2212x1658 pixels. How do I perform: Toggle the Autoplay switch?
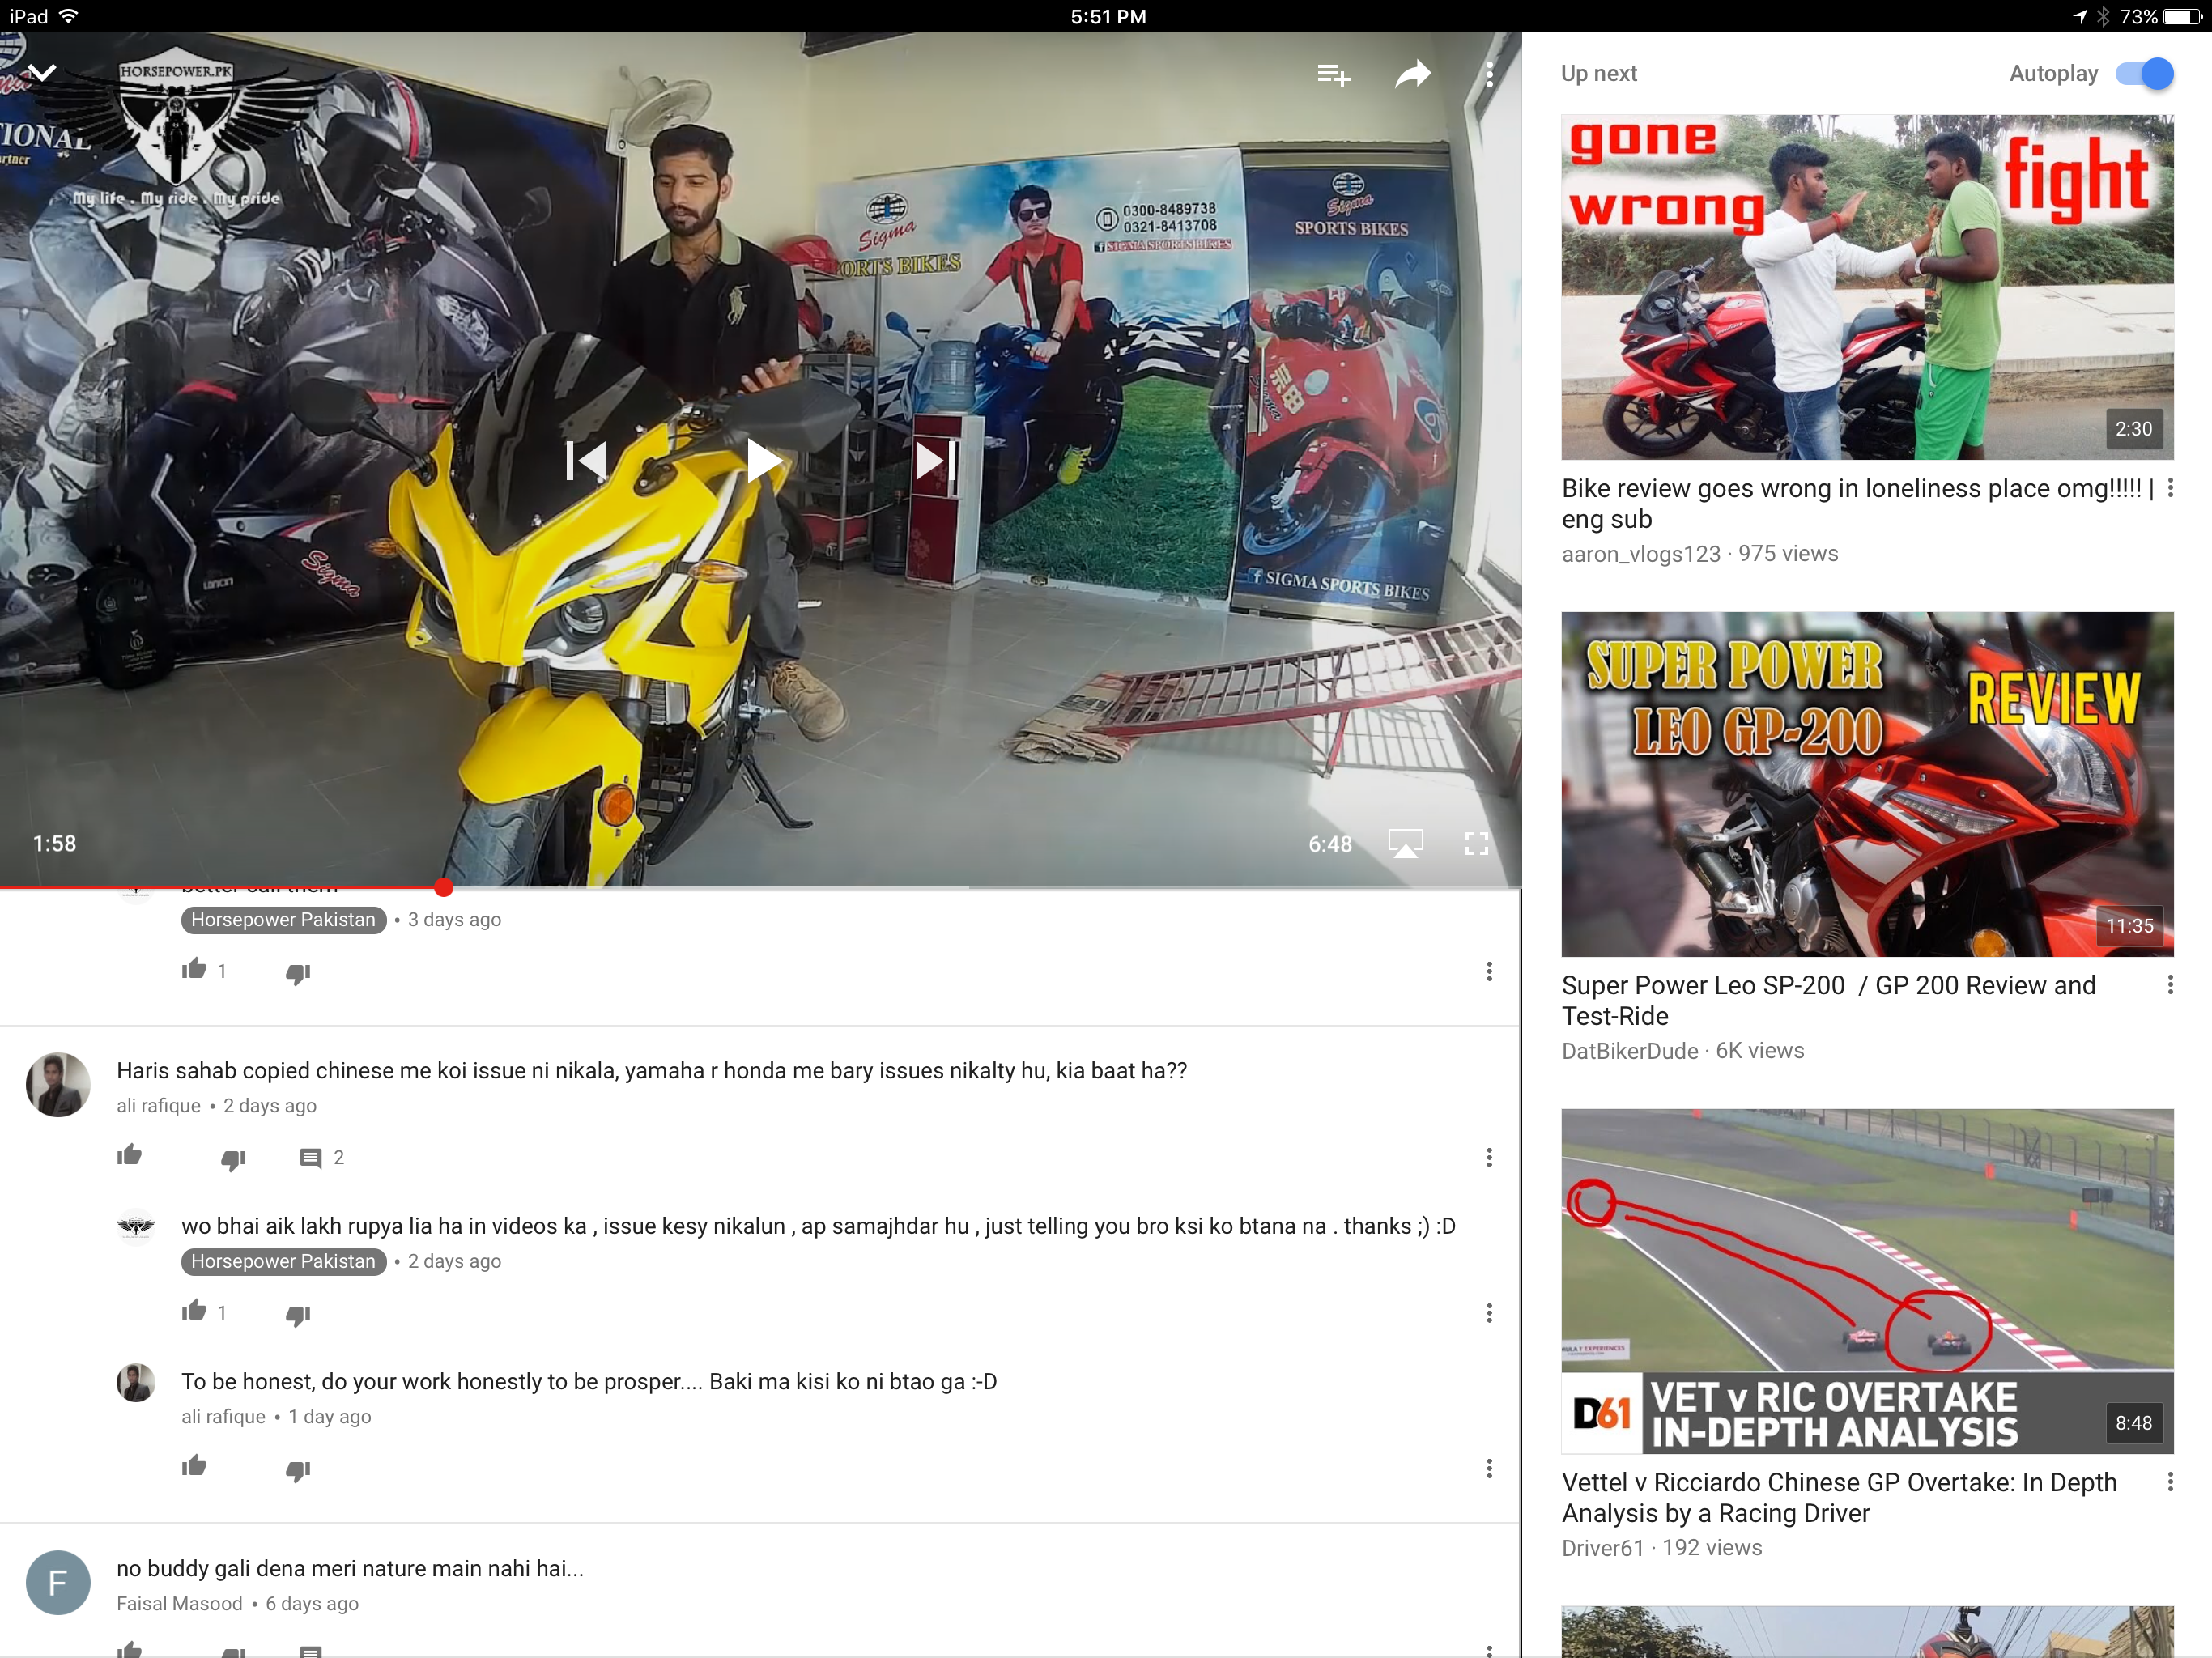(2145, 73)
